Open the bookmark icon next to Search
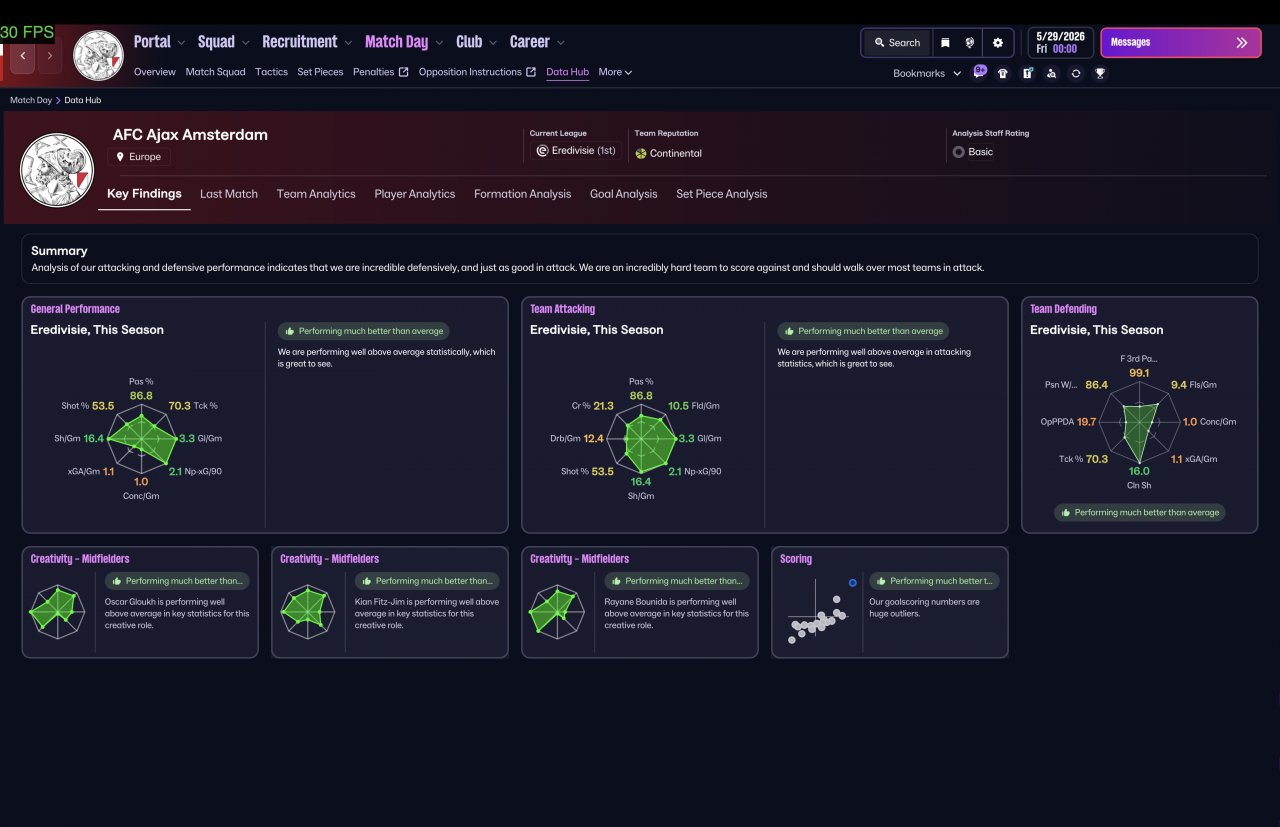Screen dimensions: 1280x827 945,43
